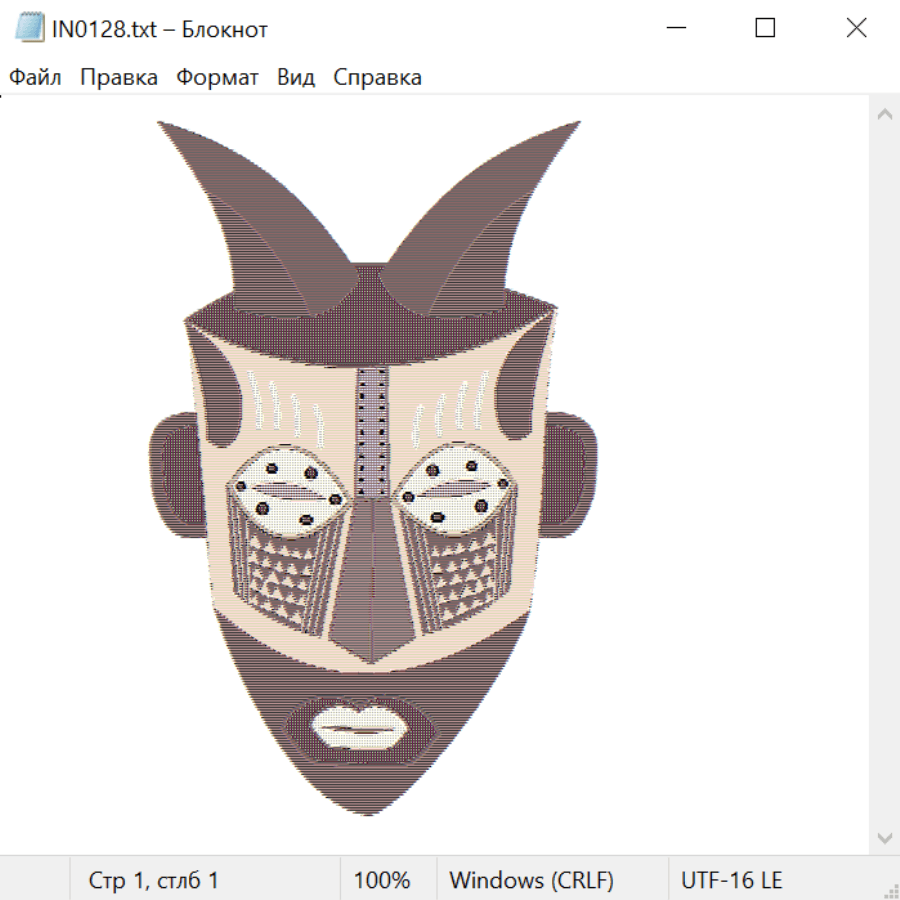Image resolution: width=900 pixels, height=900 pixels.
Task: Click the vertical scrollbar track in the middle
Action: coord(884,475)
